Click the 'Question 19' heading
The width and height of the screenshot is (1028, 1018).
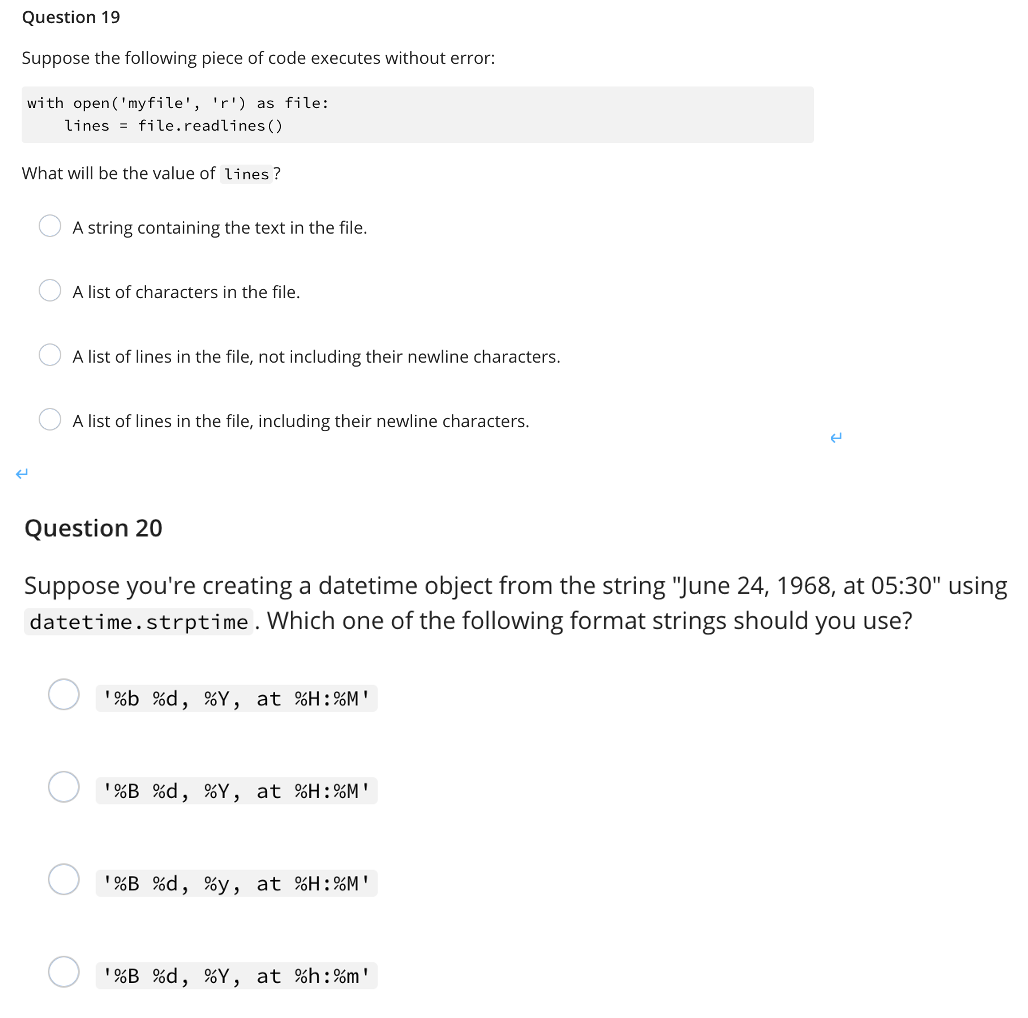click(70, 16)
